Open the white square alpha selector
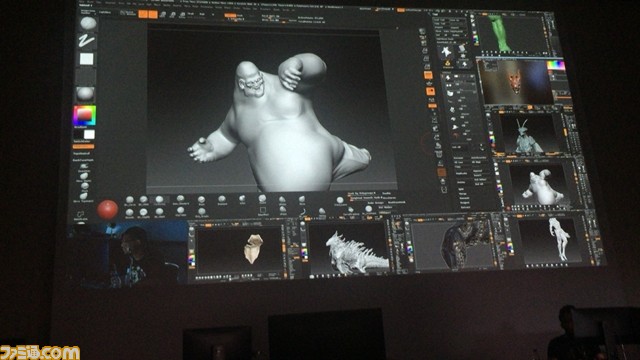Screen dimensions: 640x360 click(x=86, y=59)
